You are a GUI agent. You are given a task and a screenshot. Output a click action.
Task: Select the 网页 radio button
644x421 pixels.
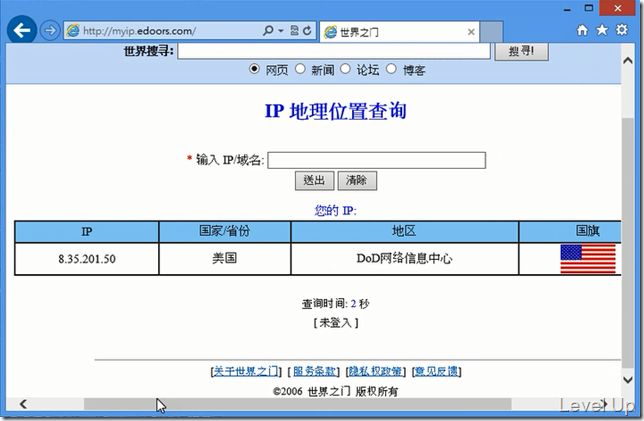click(254, 69)
